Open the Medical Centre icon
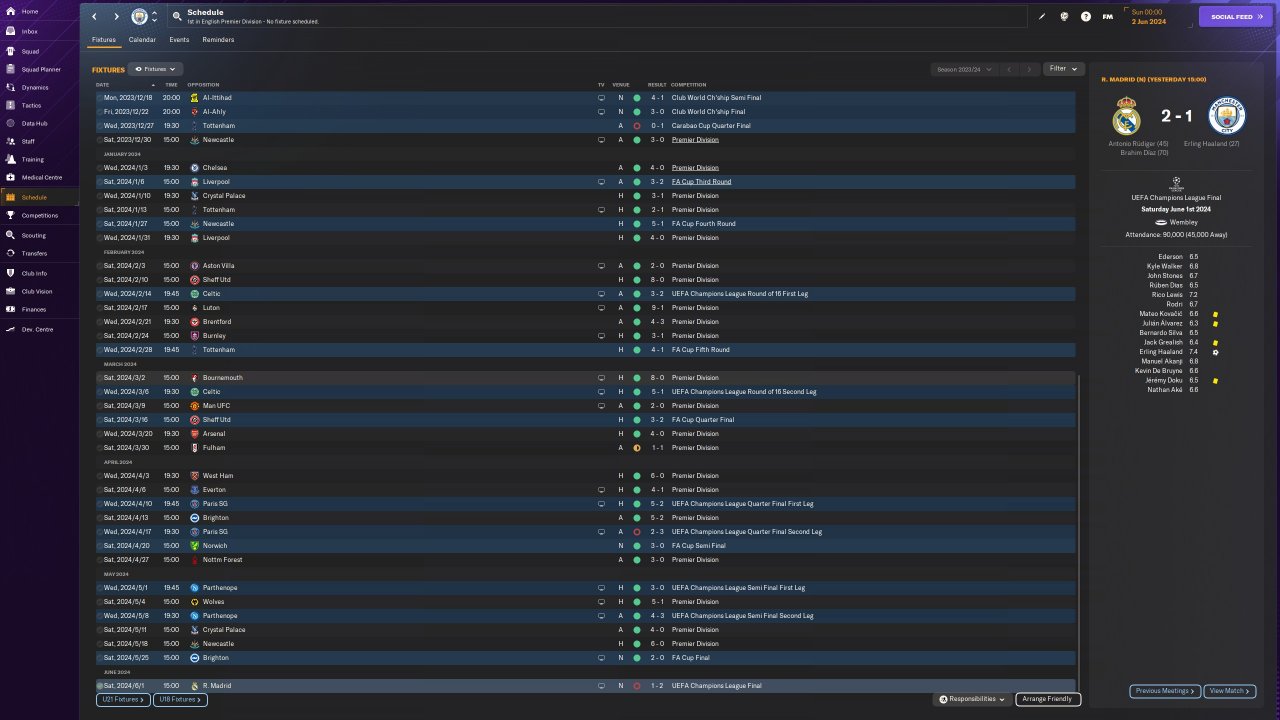 (x=10, y=177)
